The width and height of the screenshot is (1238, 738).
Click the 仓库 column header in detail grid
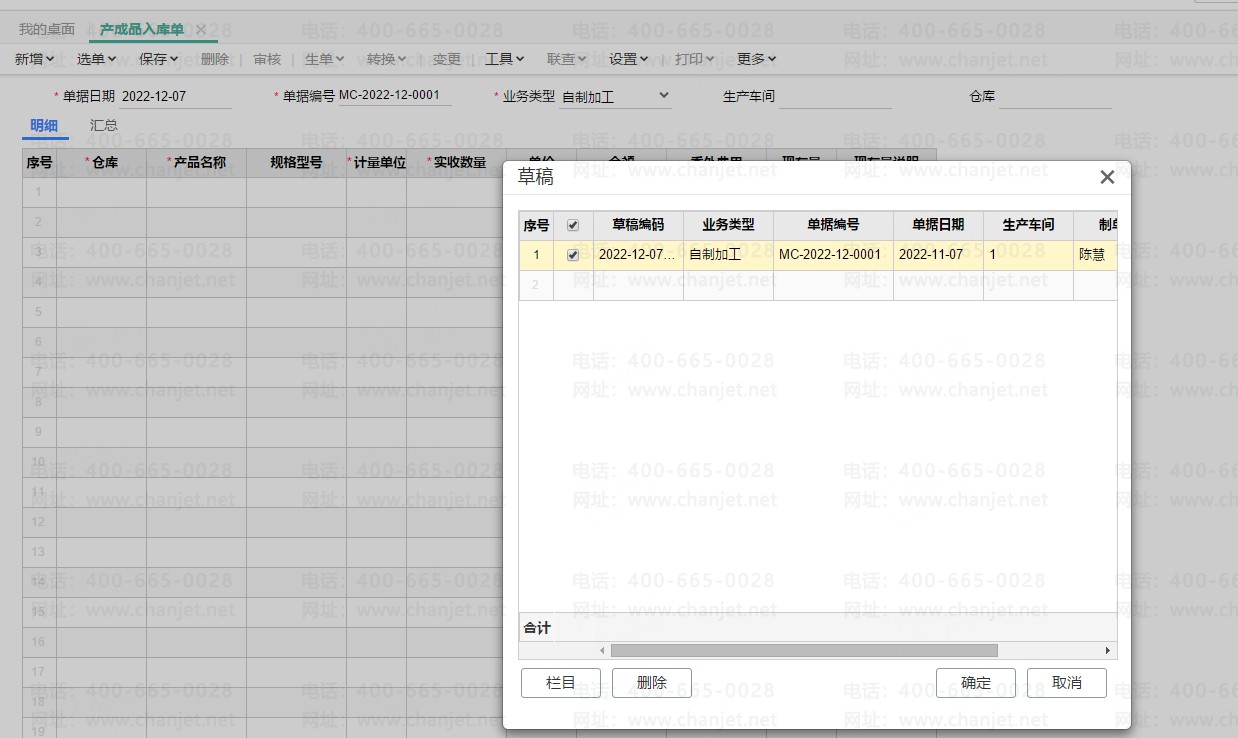[102, 162]
